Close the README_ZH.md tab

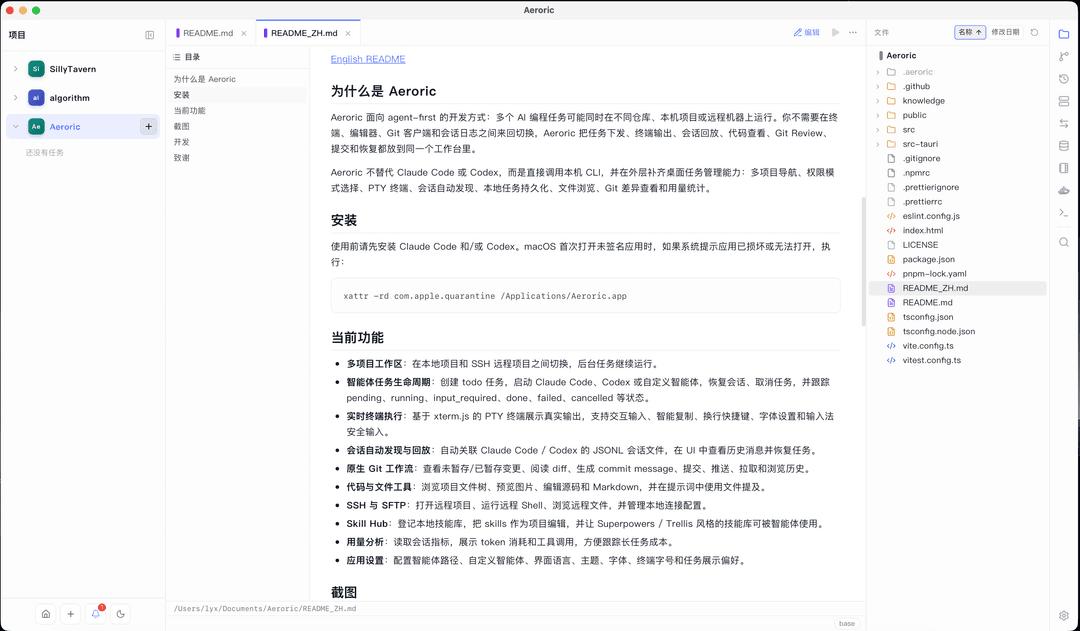(x=348, y=33)
